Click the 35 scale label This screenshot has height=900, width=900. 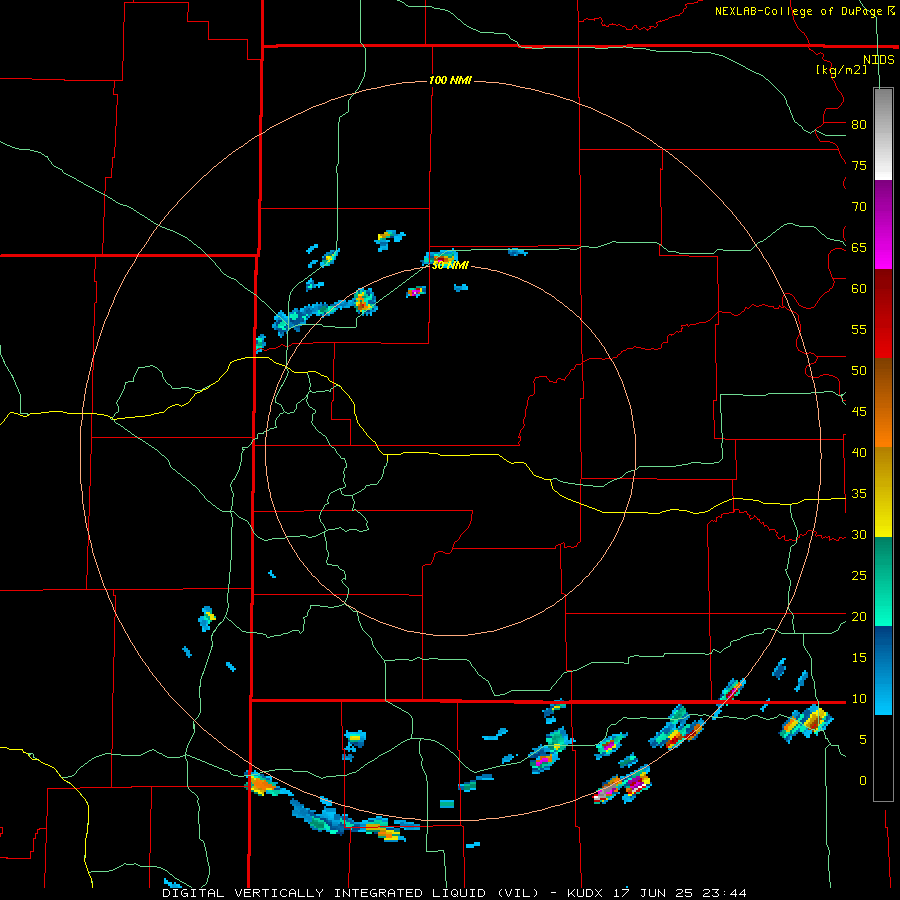(x=859, y=494)
